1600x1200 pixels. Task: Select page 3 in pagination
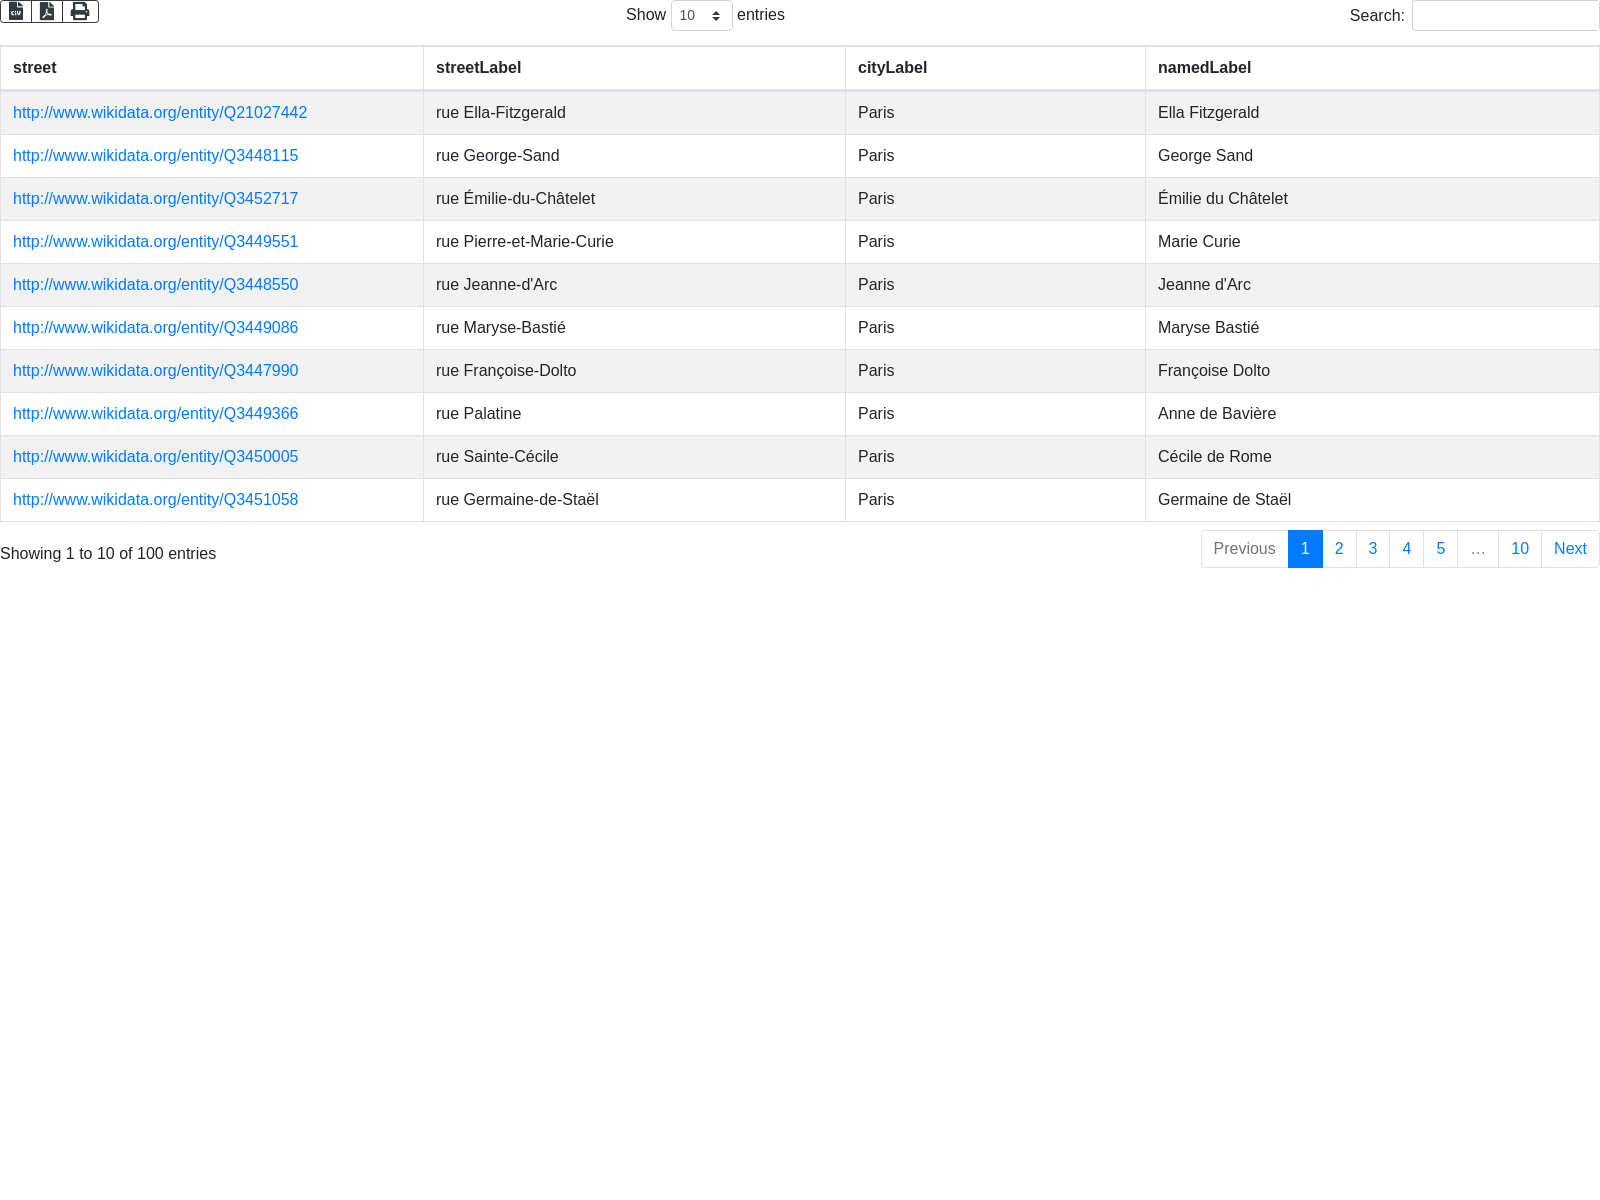[x=1373, y=549]
